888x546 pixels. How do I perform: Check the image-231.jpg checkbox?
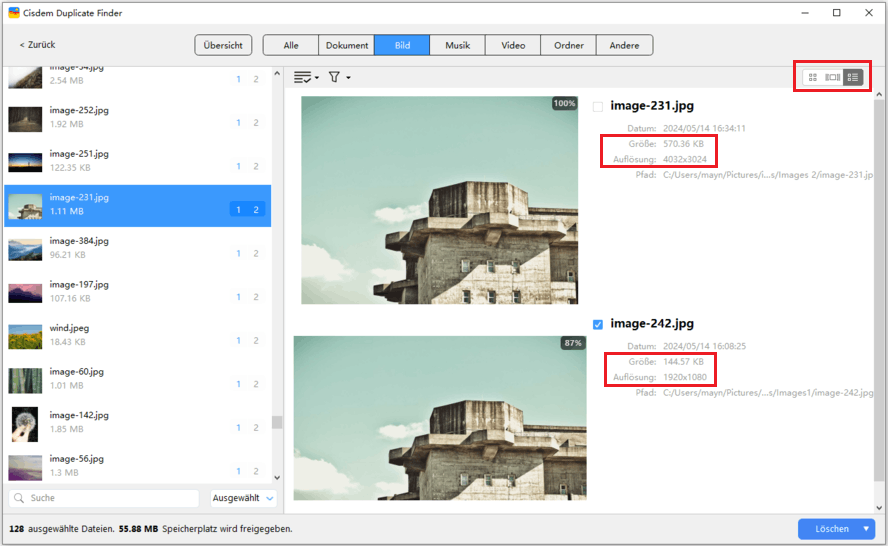point(597,106)
